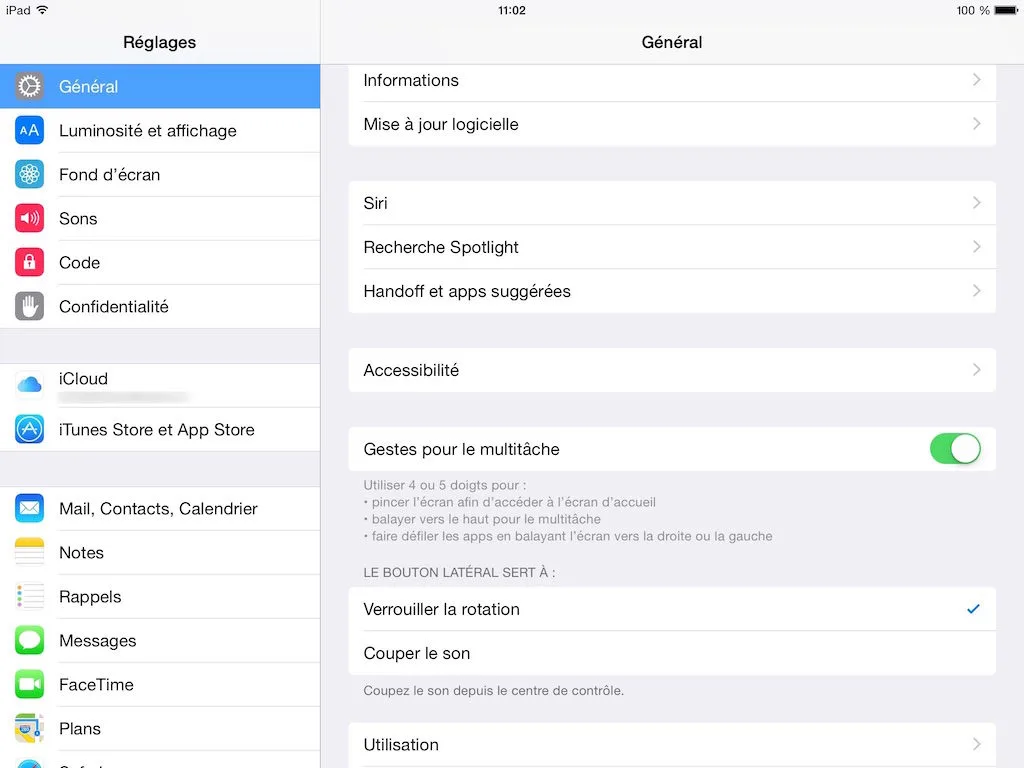Open Handoff et apps suggérées
The width and height of the screenshot is (1024, 768).
(x=672, y=291)
